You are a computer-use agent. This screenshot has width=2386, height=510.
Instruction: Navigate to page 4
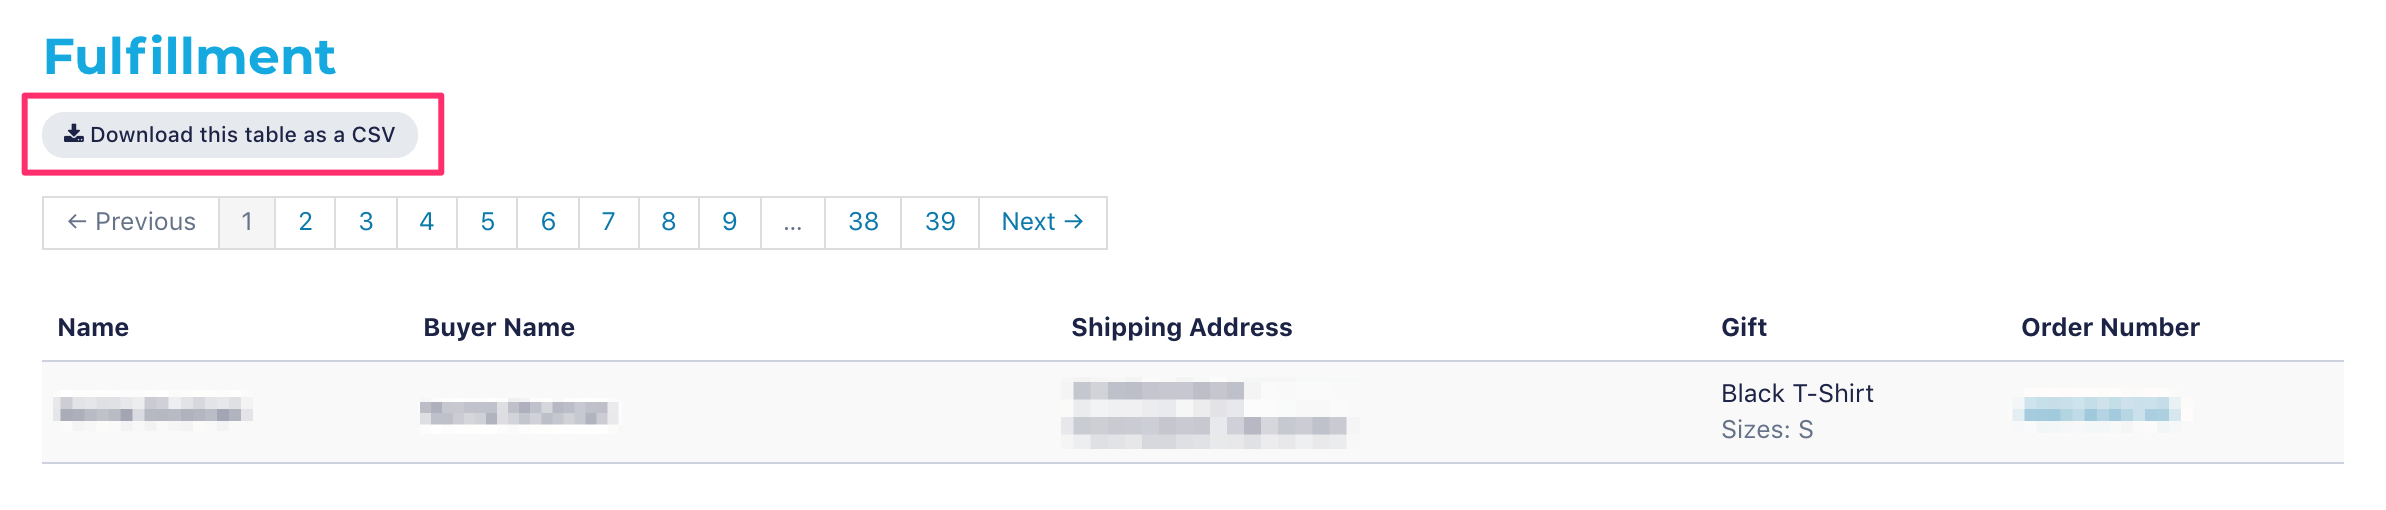coord(427,222)
